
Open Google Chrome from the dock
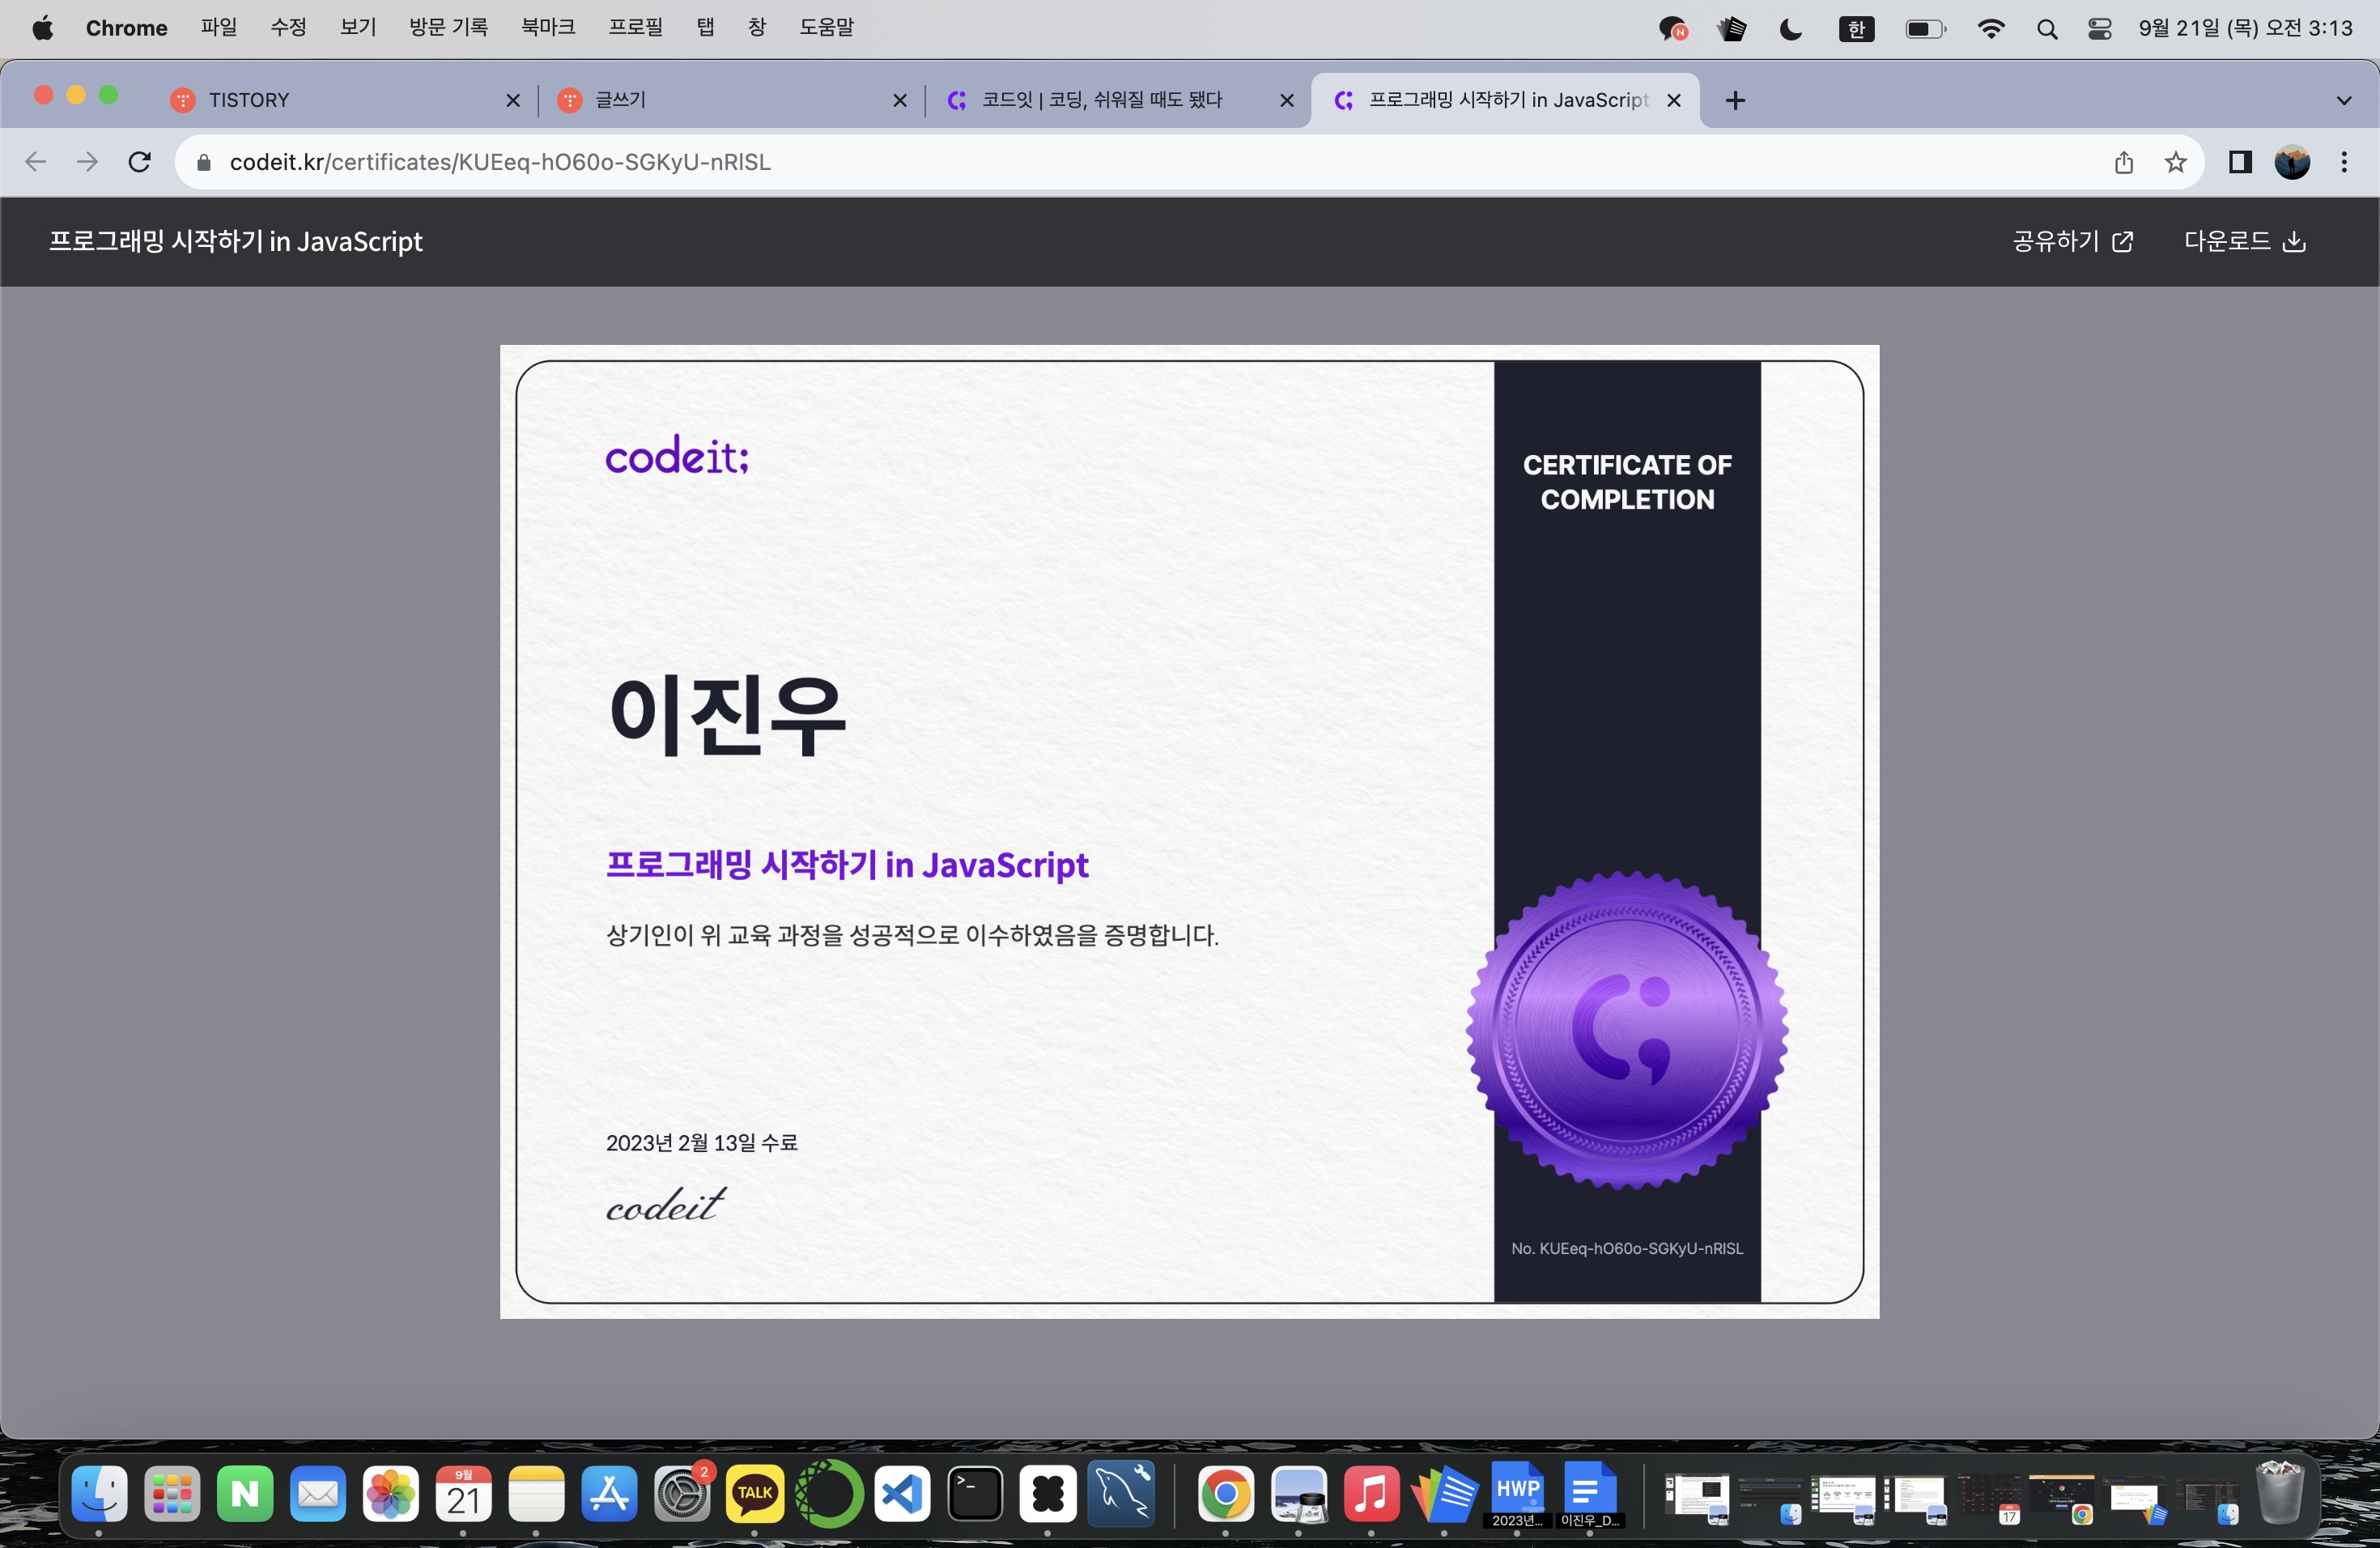click(x=1226, y=1494)
